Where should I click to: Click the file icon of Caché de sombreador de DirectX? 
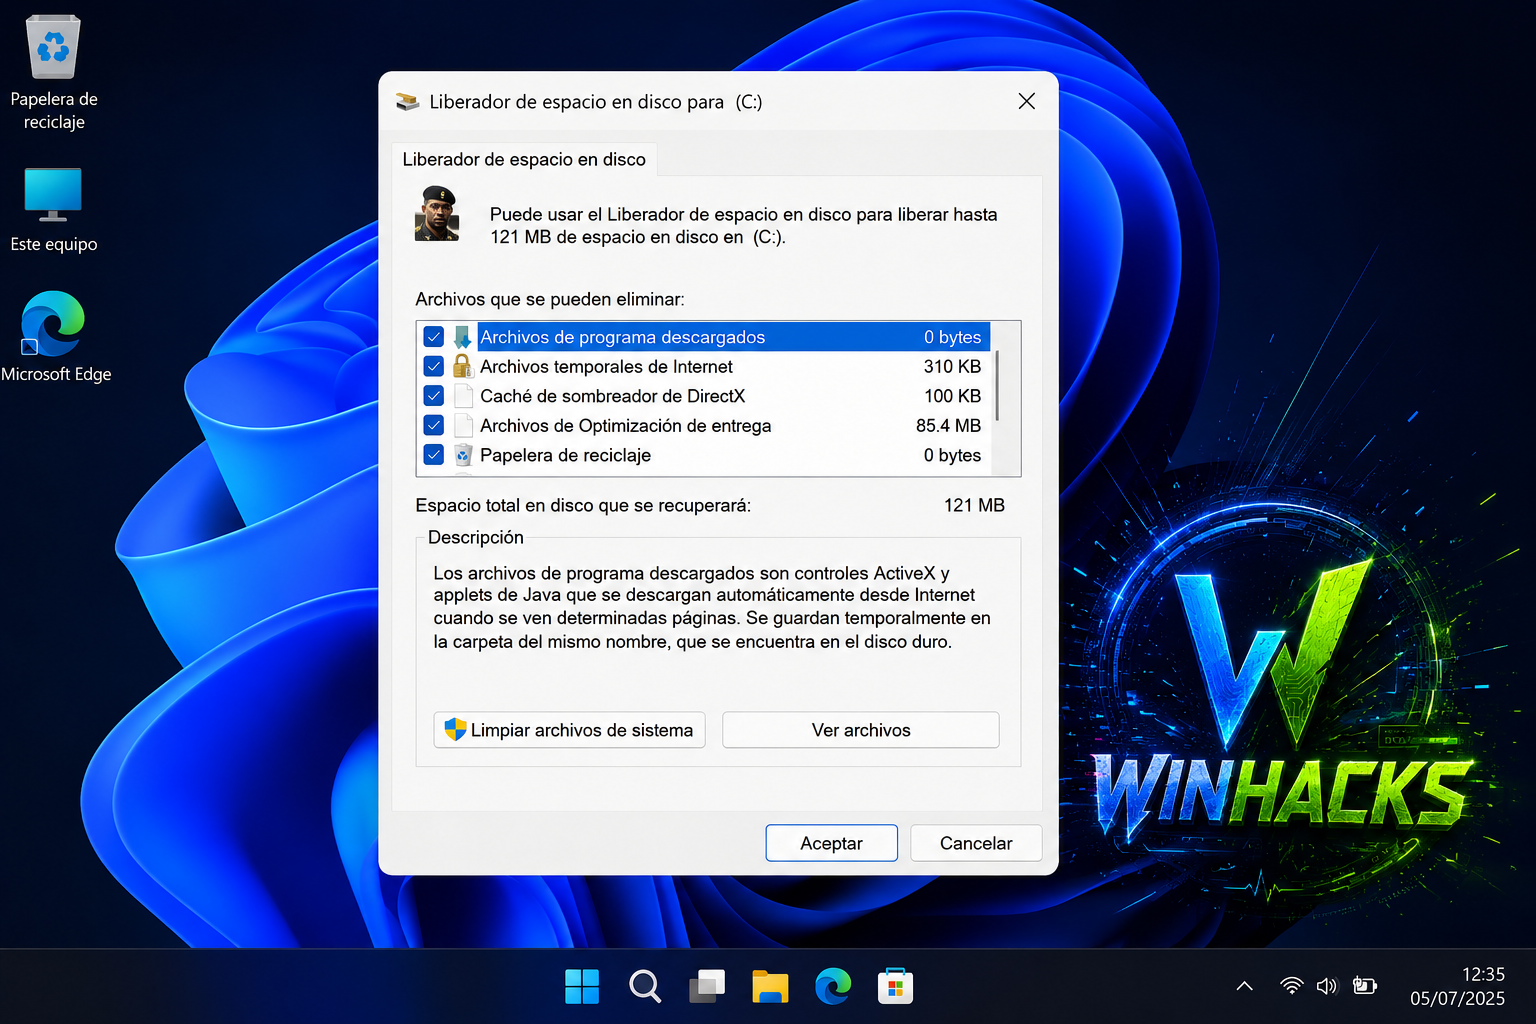(x=463, y=396)
